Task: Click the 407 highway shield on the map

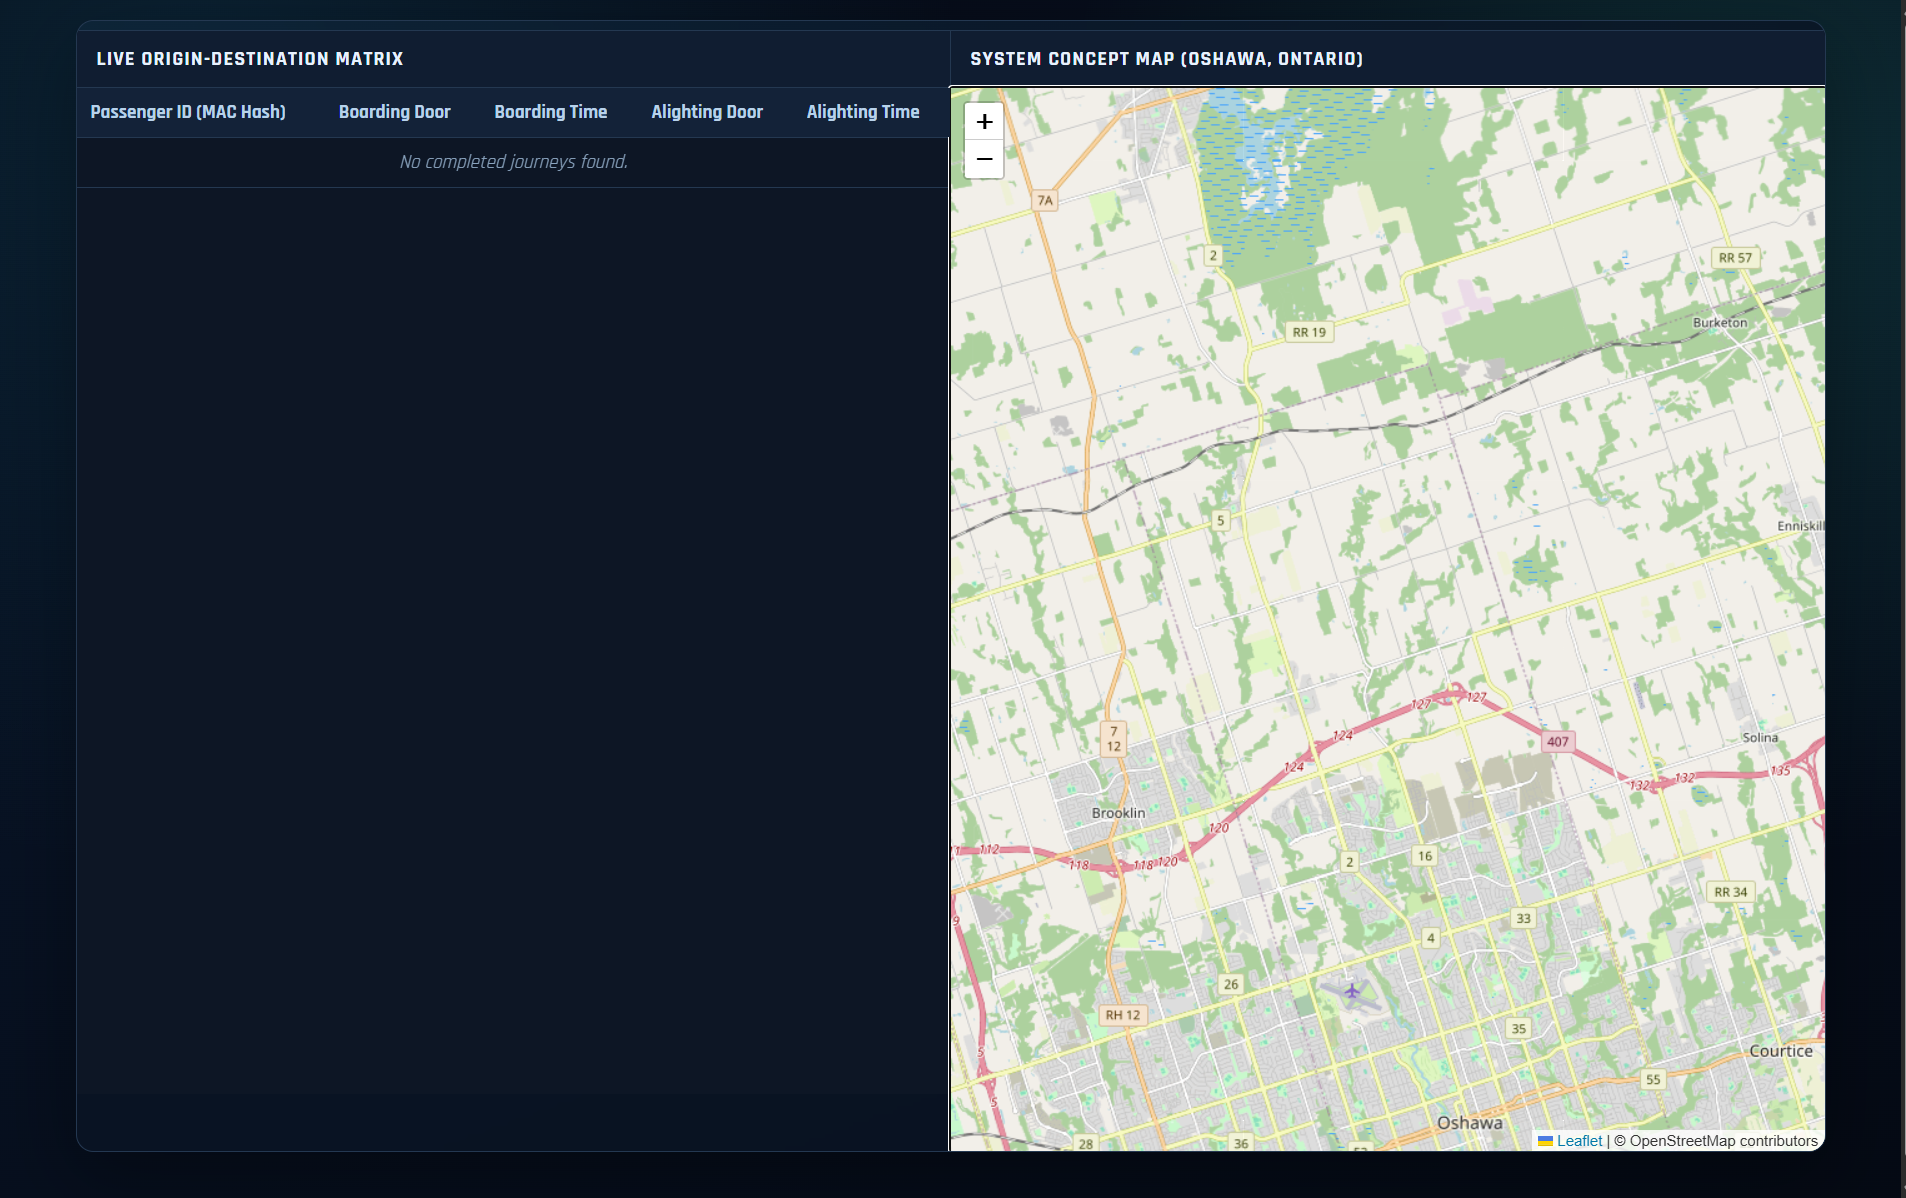Action: (1557, 742)
